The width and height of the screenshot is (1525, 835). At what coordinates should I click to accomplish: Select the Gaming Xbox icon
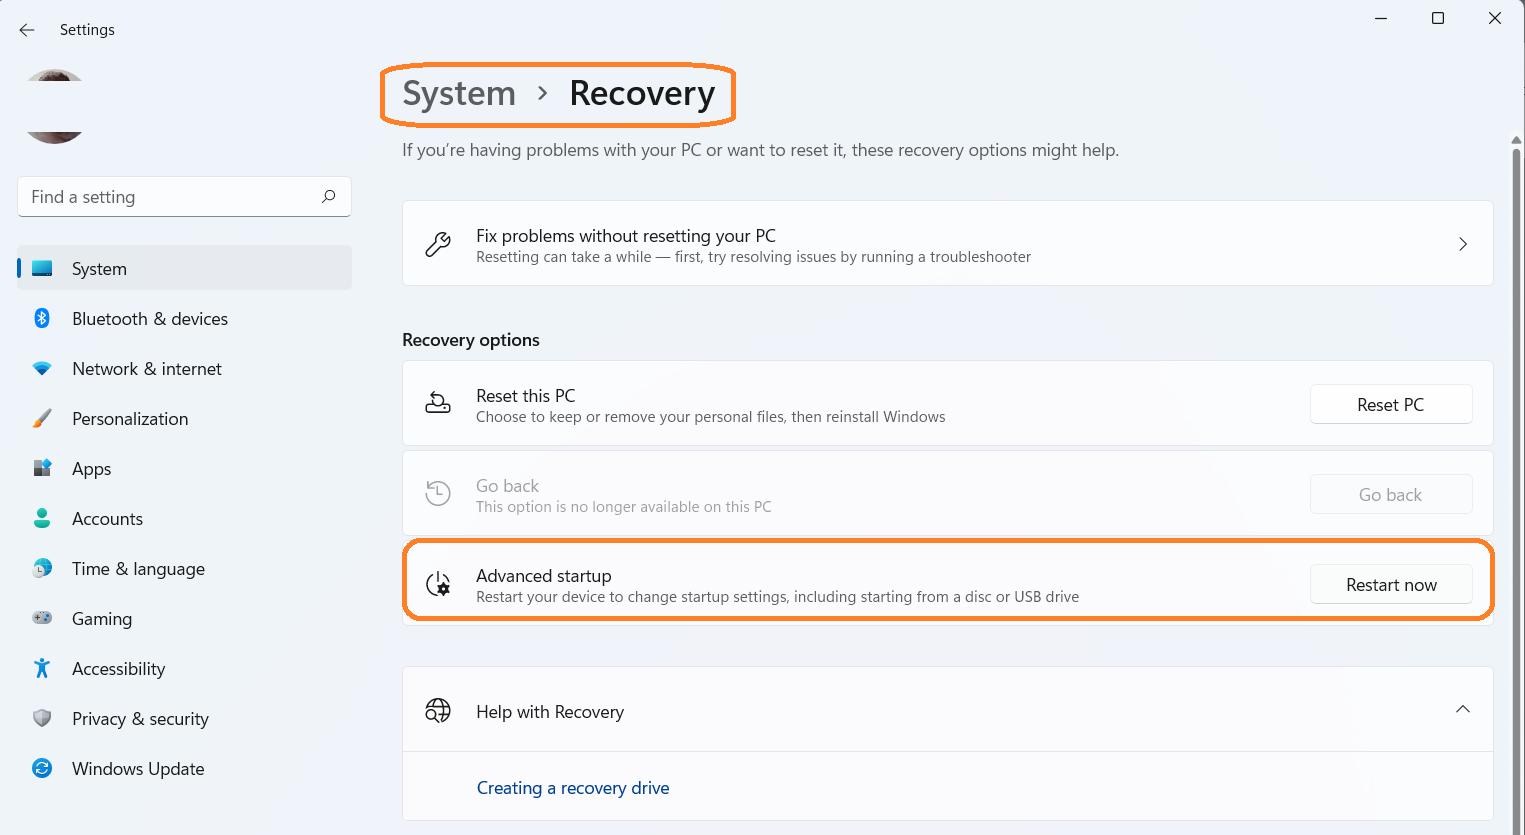pos(42,618)
